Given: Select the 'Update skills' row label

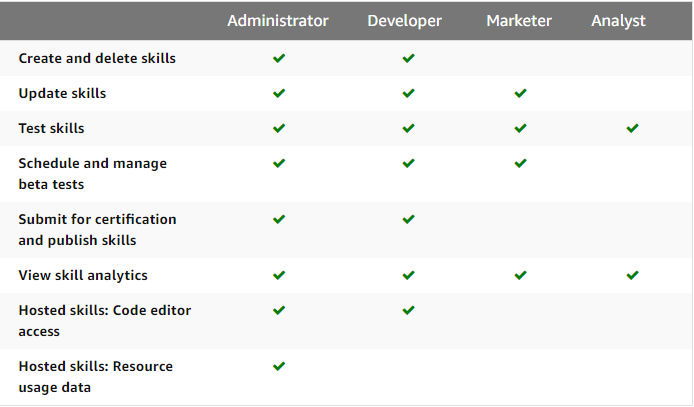Looking at the screenshot, I should coord(62,94).
